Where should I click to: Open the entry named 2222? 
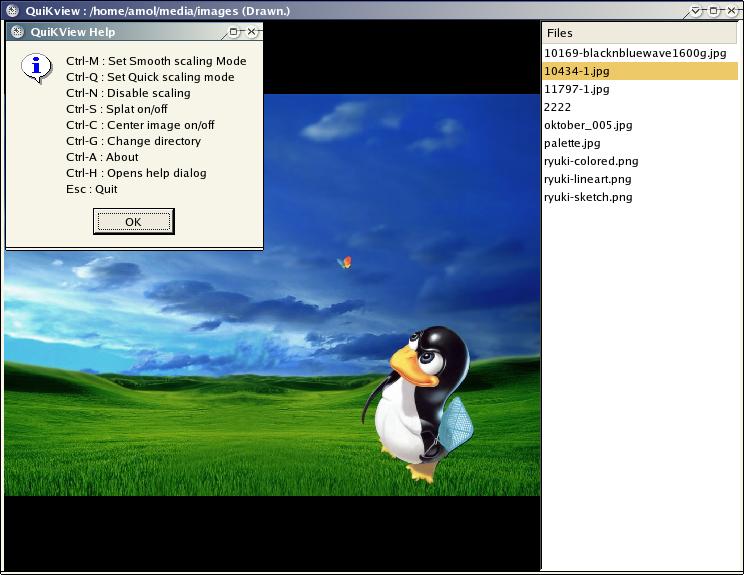(640, 107)
